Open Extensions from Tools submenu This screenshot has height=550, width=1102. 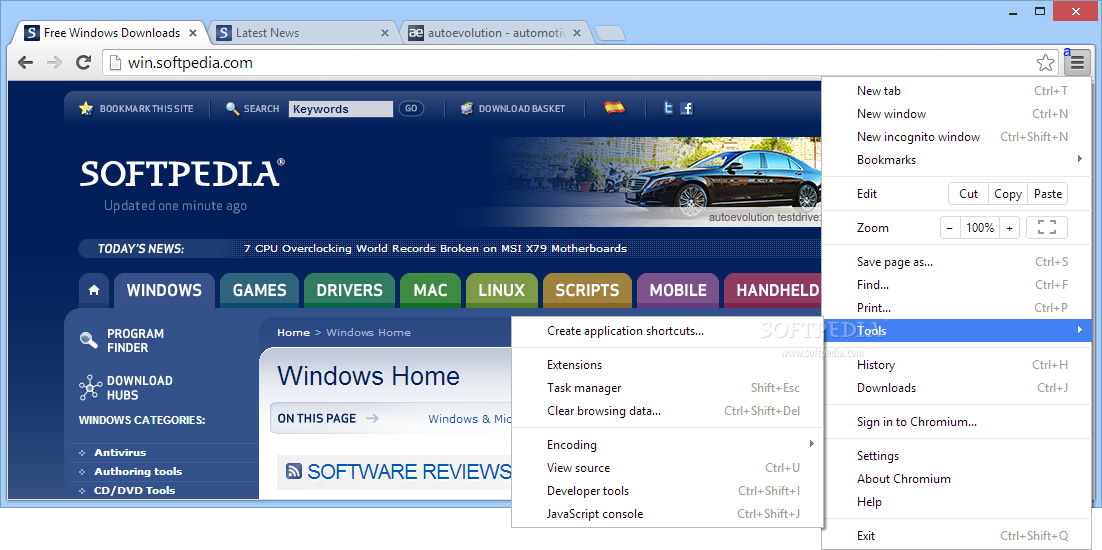pos(667,365)
